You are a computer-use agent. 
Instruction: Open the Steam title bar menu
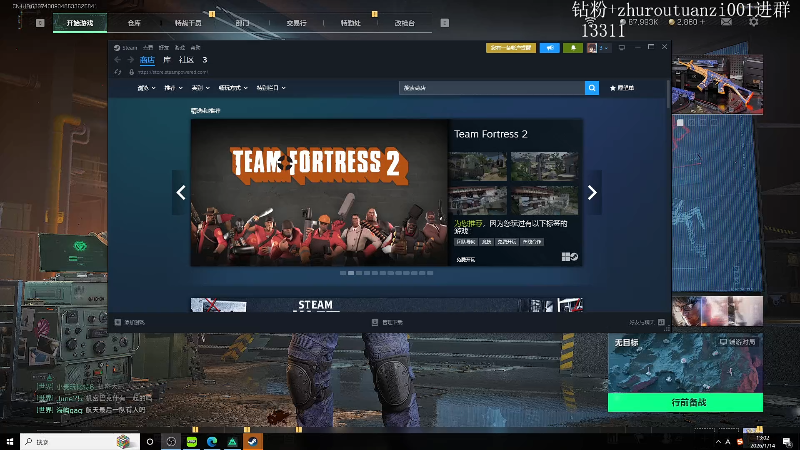[130, 47]
